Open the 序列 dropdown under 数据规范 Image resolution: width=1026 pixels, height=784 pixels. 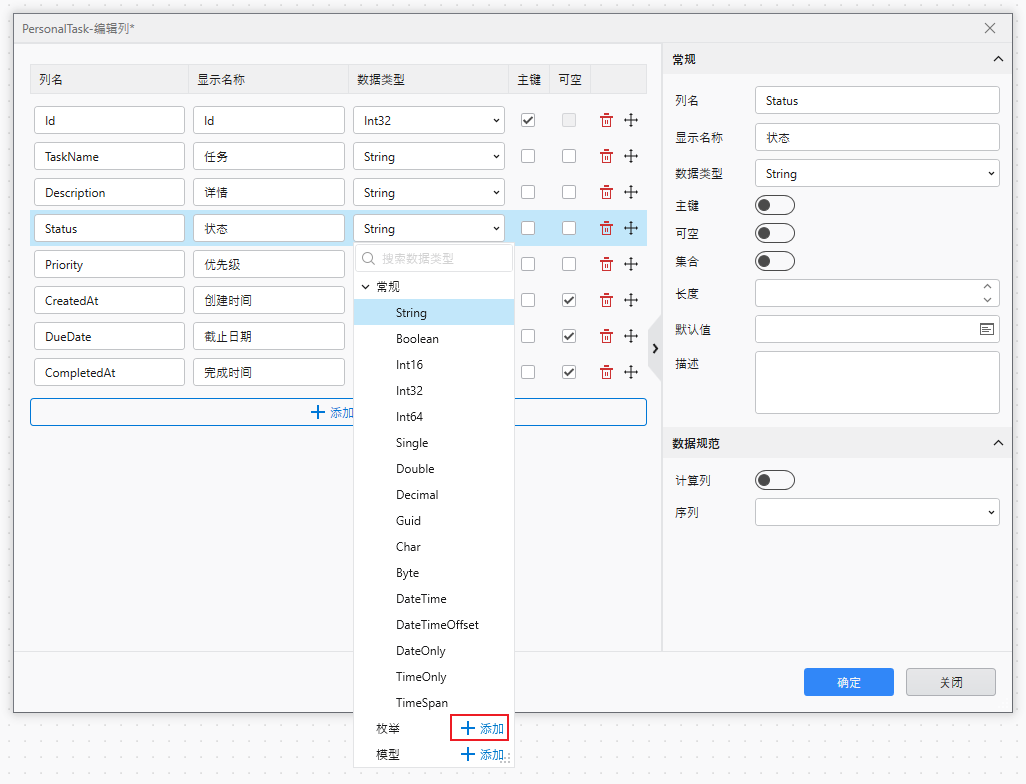[x=877, y=511]
